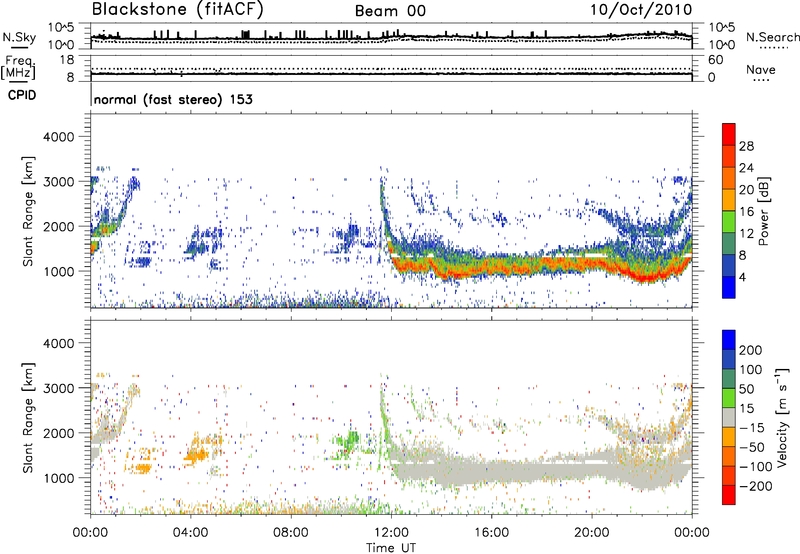Click the grey segment of velocity colorbar
The width and height of the screenshot is (800, 554).
729,417
